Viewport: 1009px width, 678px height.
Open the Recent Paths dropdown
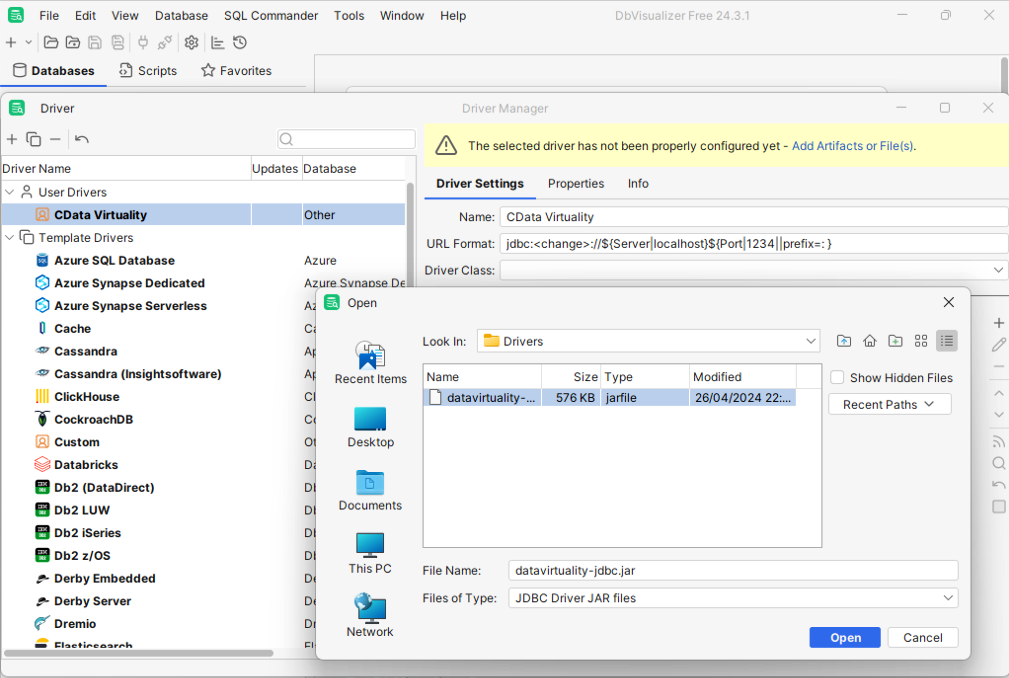pyautogui.click(x=889, y=404)
